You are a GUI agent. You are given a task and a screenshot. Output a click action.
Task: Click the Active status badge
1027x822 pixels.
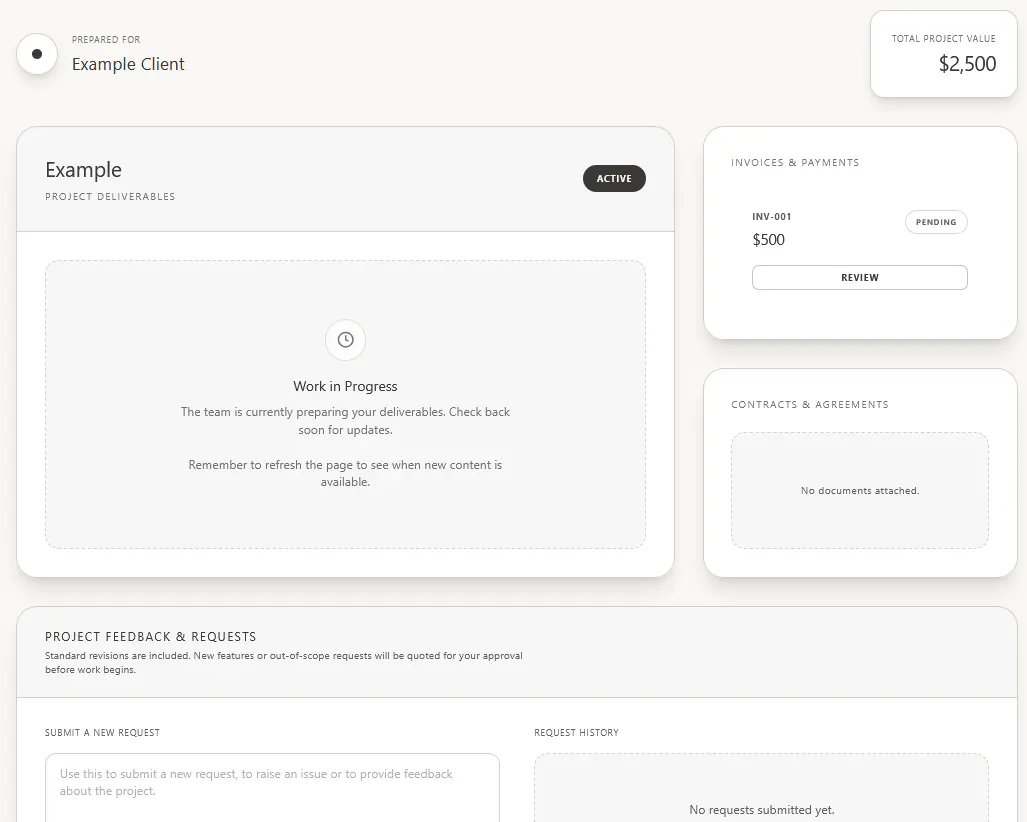[x=614, y=178]
